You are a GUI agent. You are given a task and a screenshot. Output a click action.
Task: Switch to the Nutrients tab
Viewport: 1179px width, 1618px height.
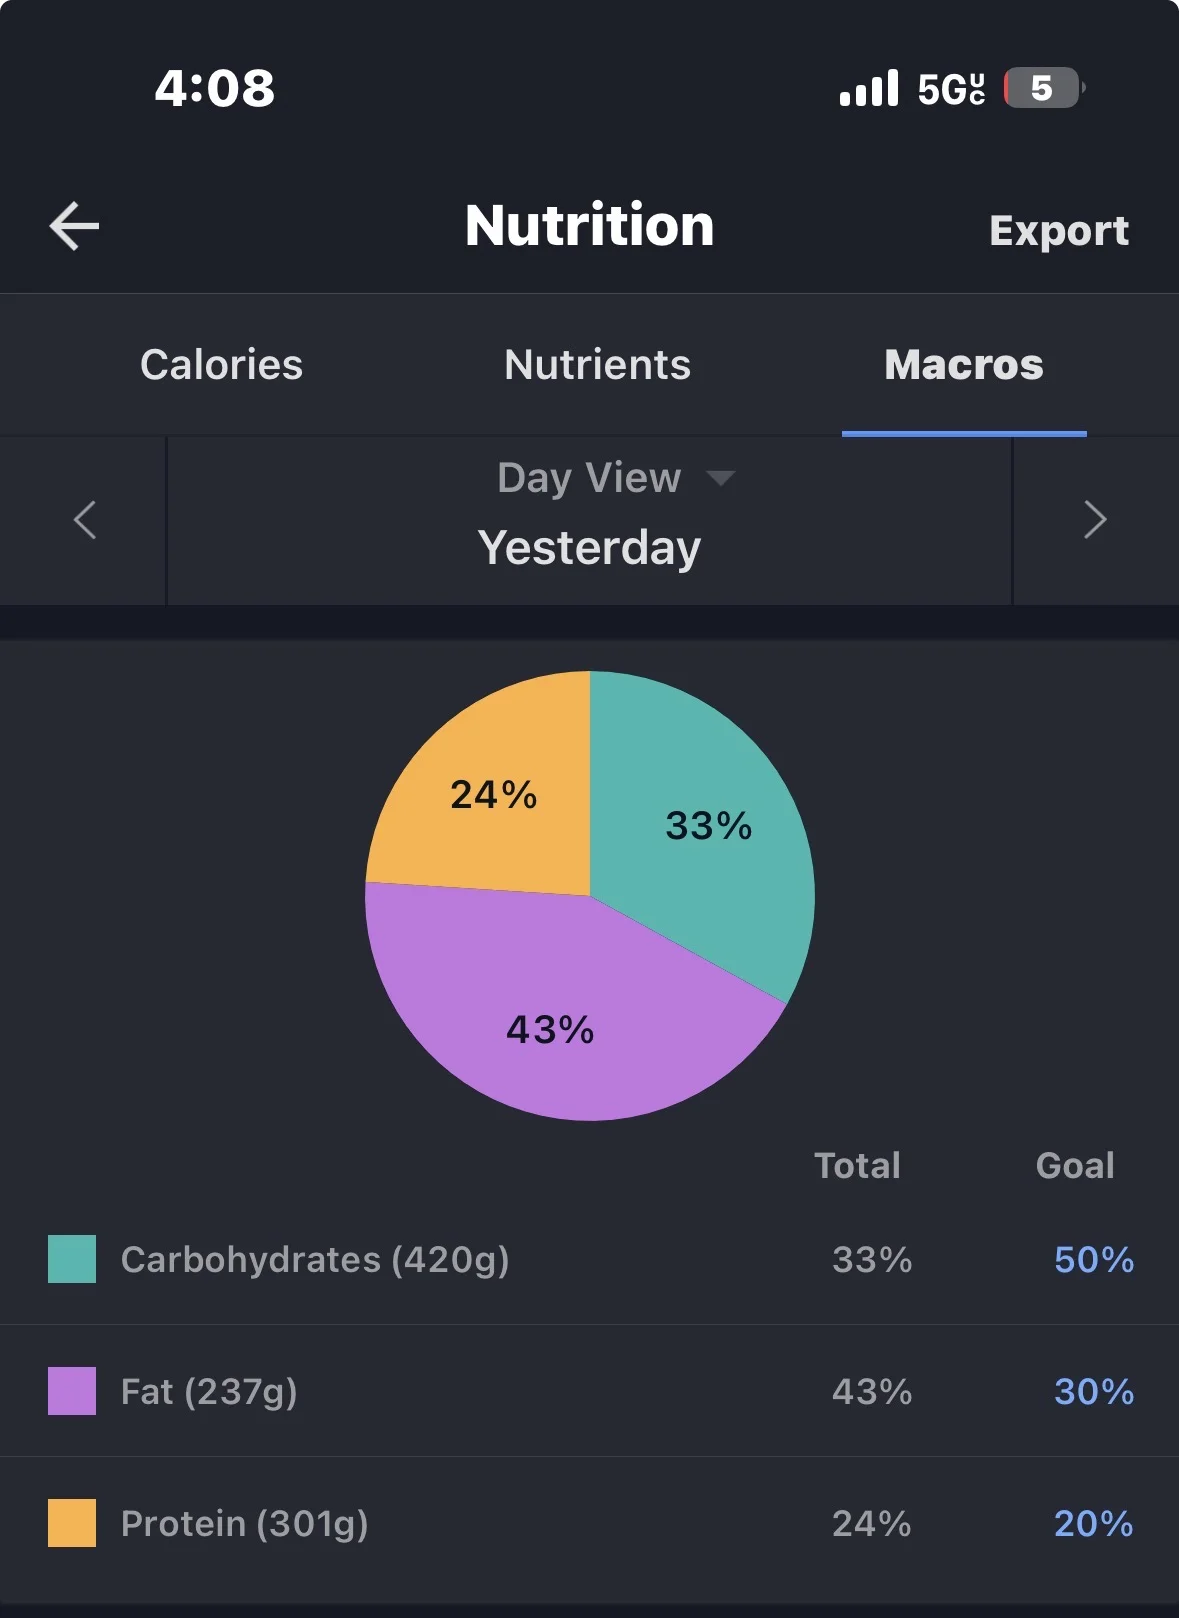[597, 365]
